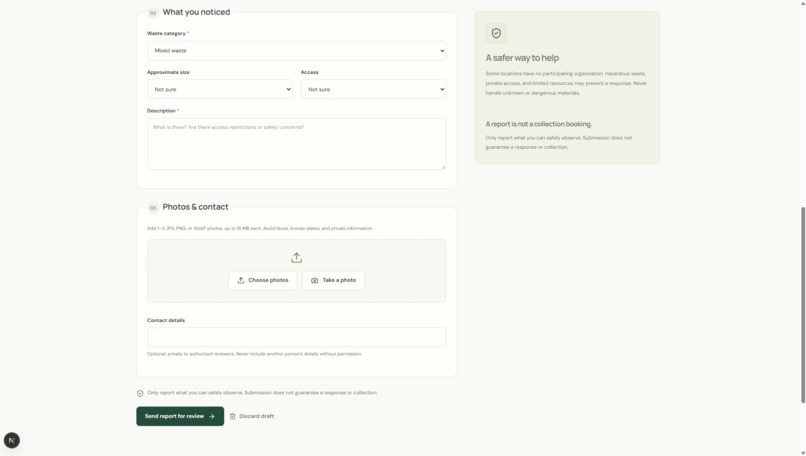Click the page vertical scrollbar thumb
The width and height of the screenshot is (806, 456).
803,304
